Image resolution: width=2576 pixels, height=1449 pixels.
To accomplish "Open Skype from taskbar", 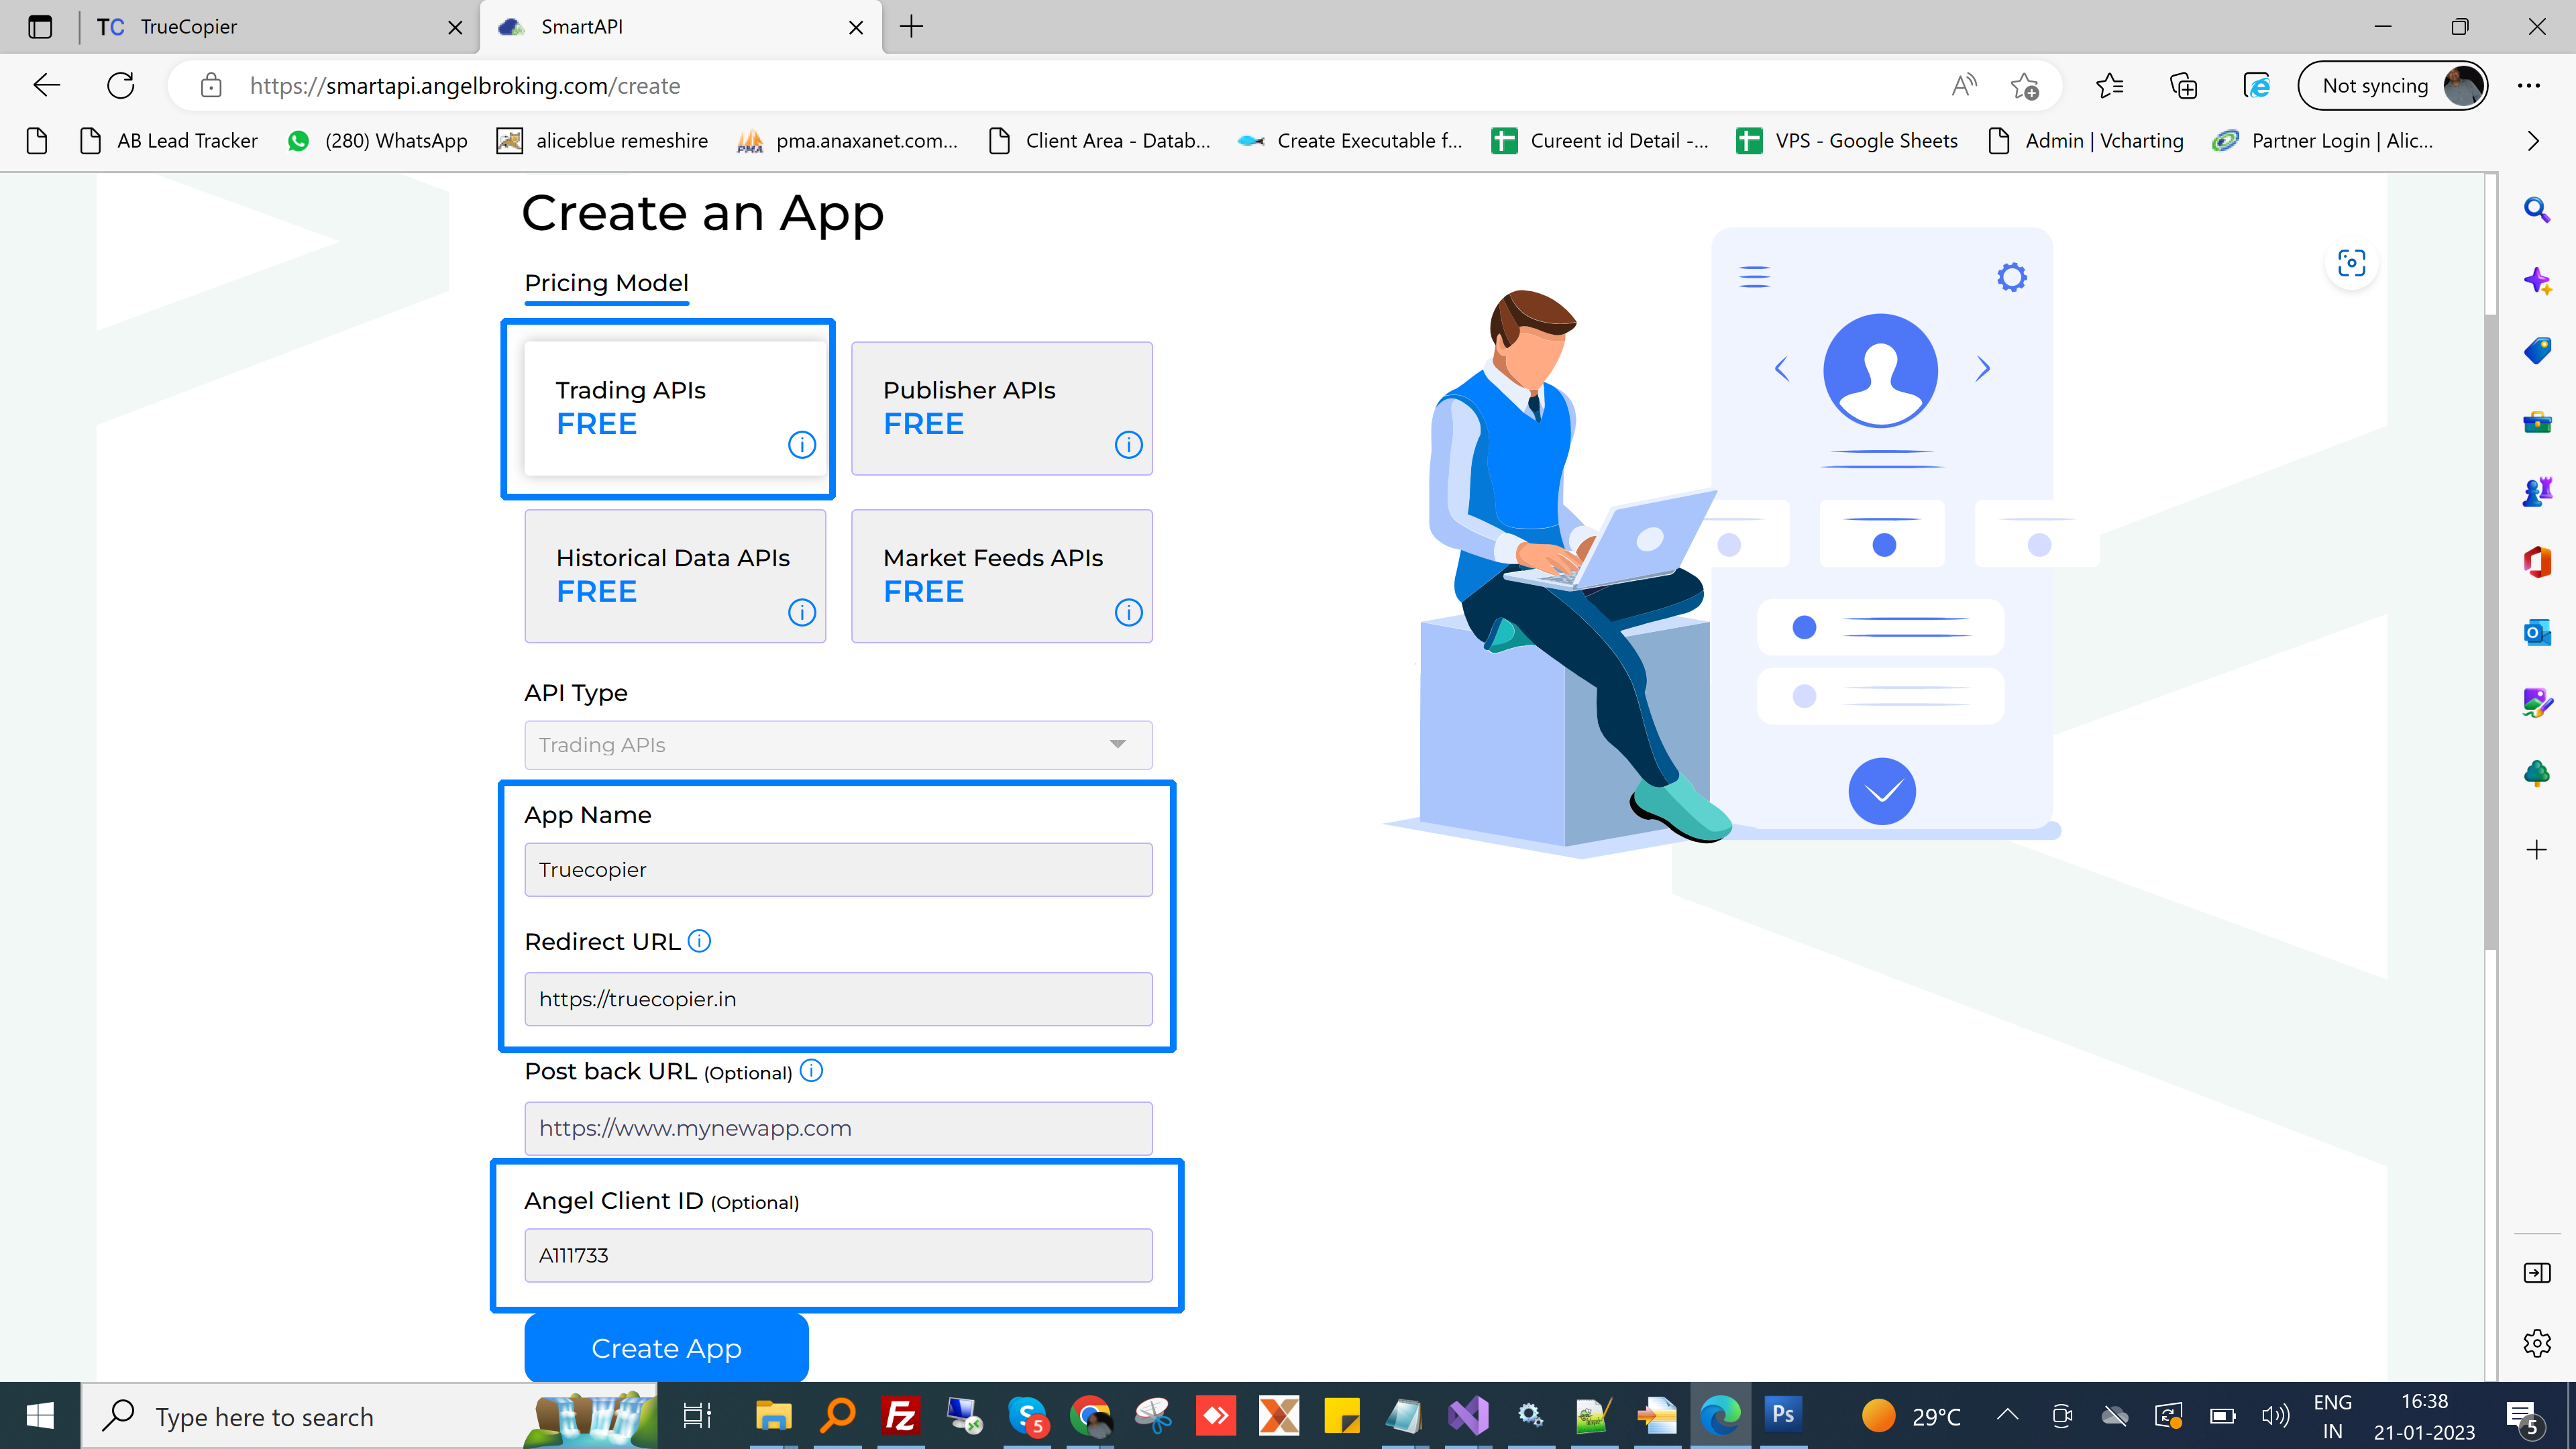I will tap(1027, 1415).
